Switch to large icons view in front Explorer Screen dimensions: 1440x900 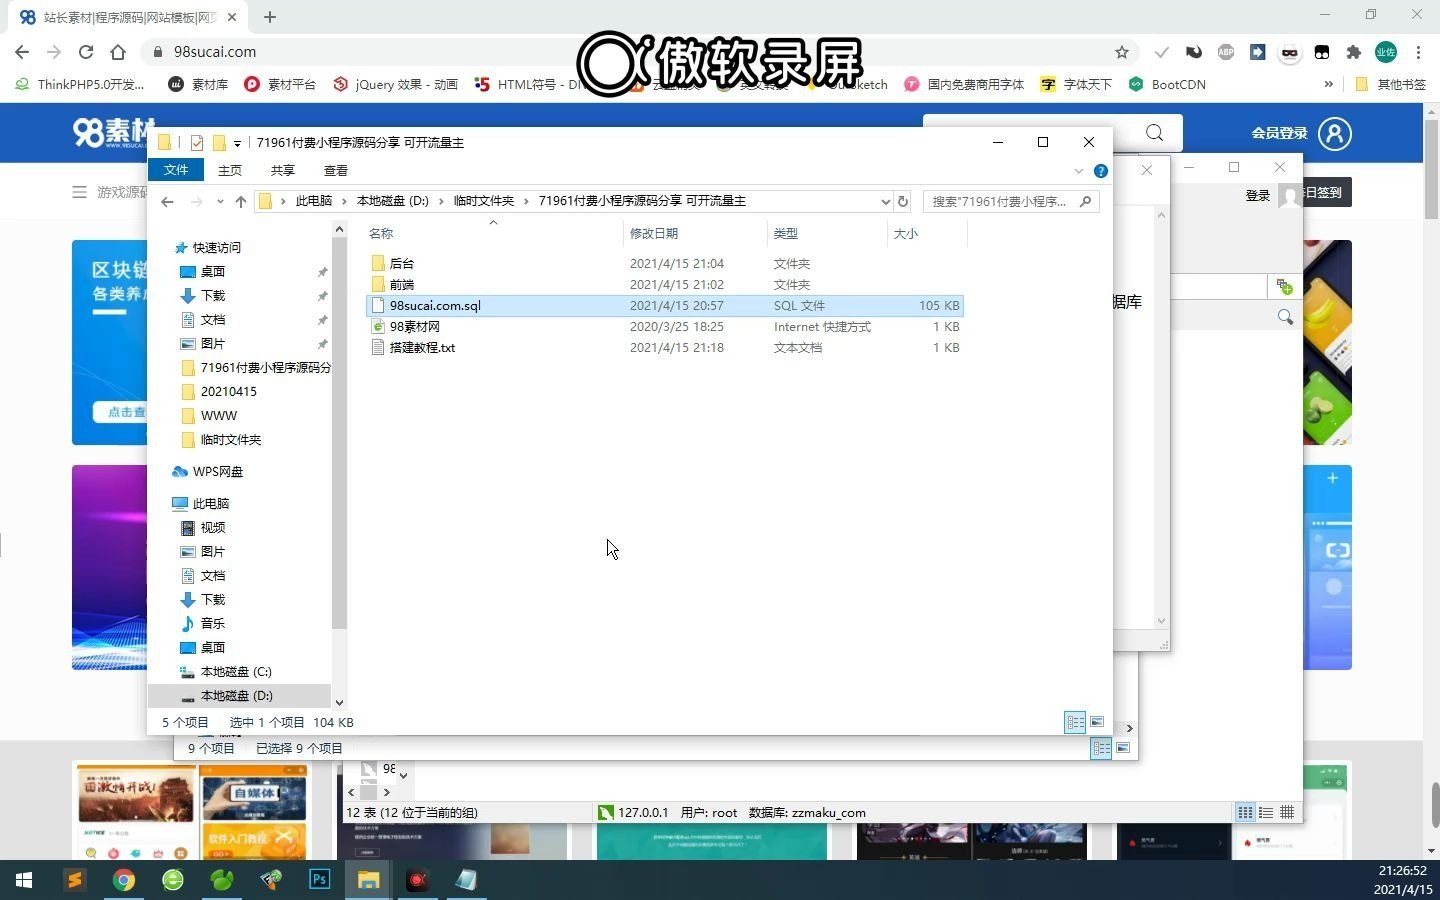click(x=1097, y=722)
